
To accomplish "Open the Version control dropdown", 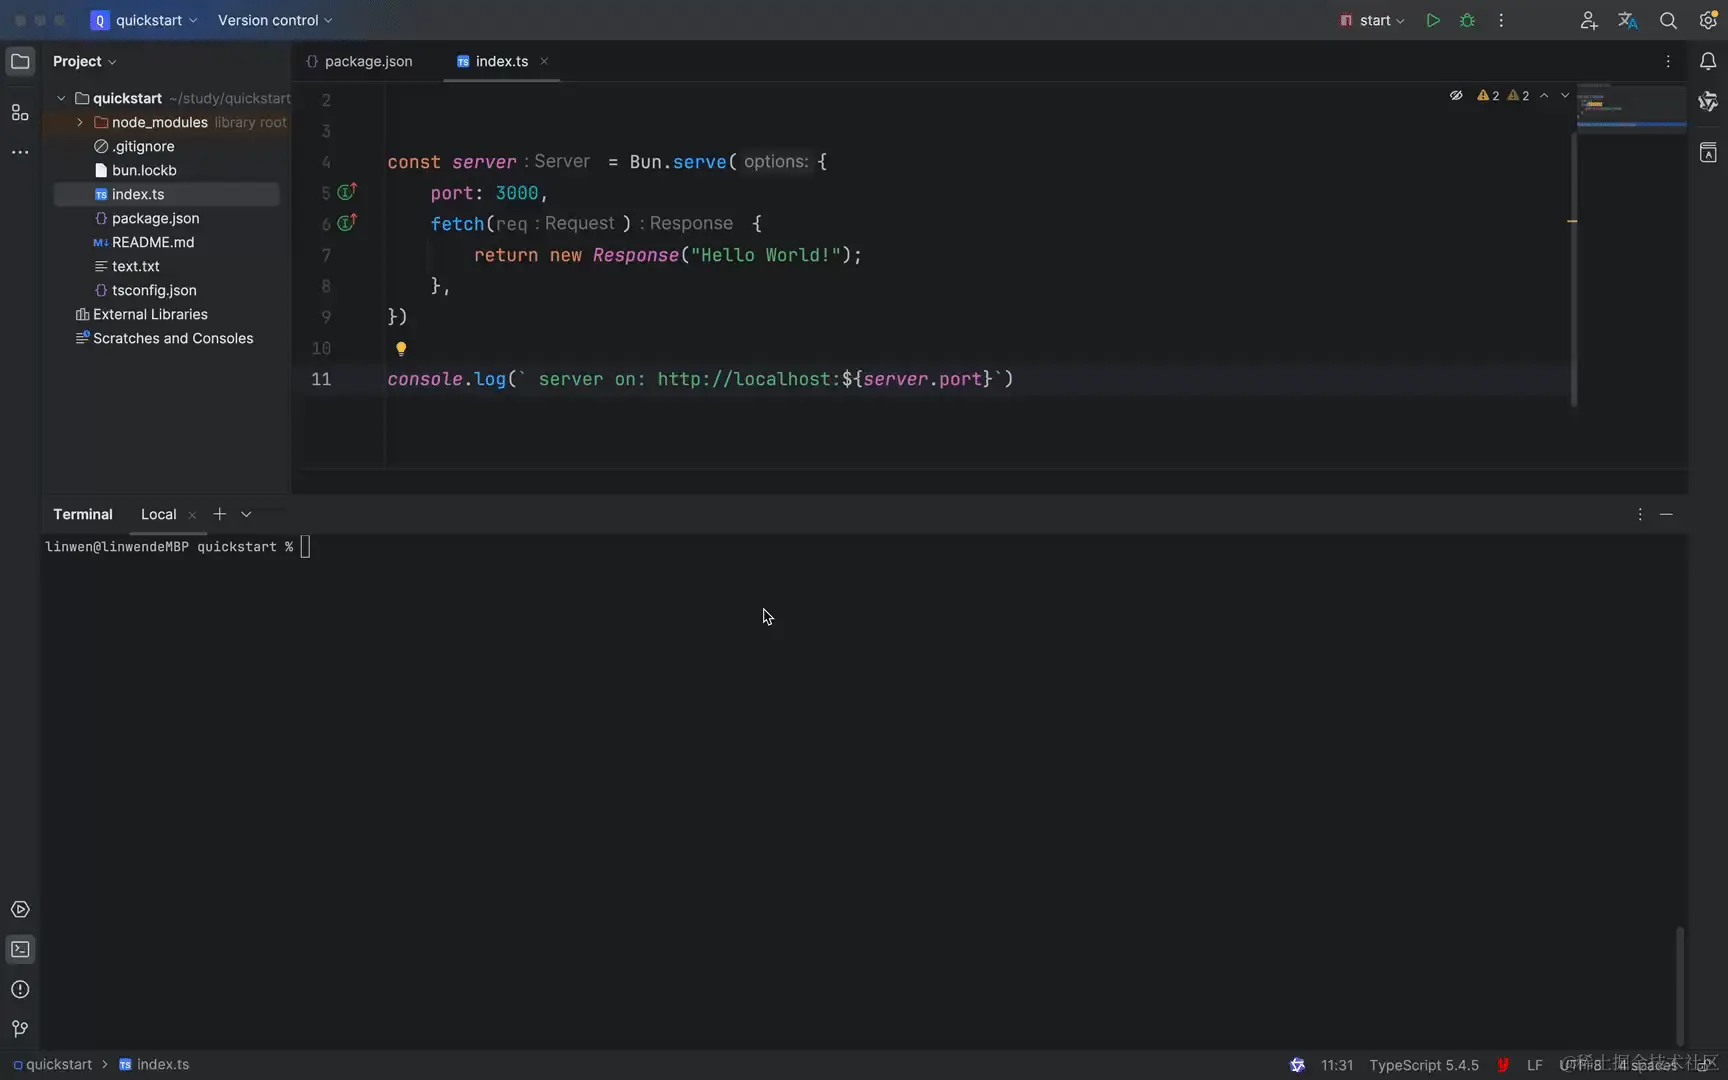I will pyautogui.click(x=275, y=20).
